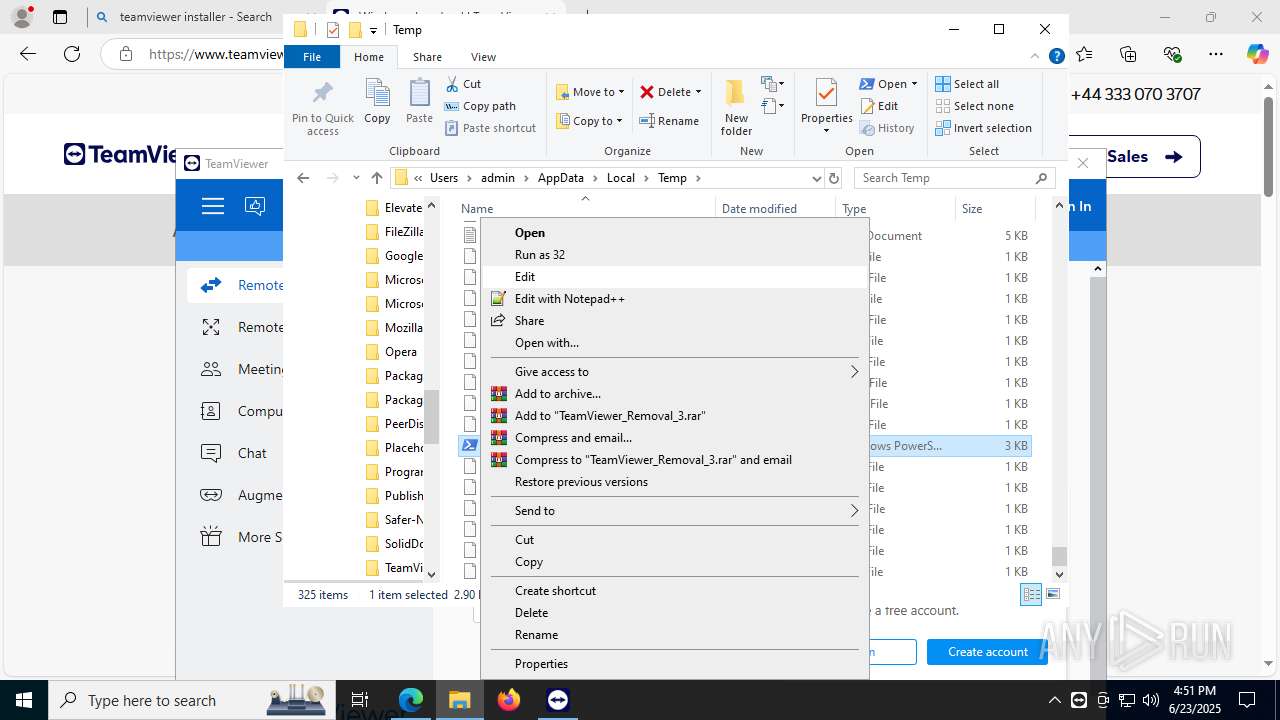Open TeamViewer hamburger menu
Image resolution: width=1280 pixels, height=720 pixels.
pyautogui.click(x=212, y=206)
